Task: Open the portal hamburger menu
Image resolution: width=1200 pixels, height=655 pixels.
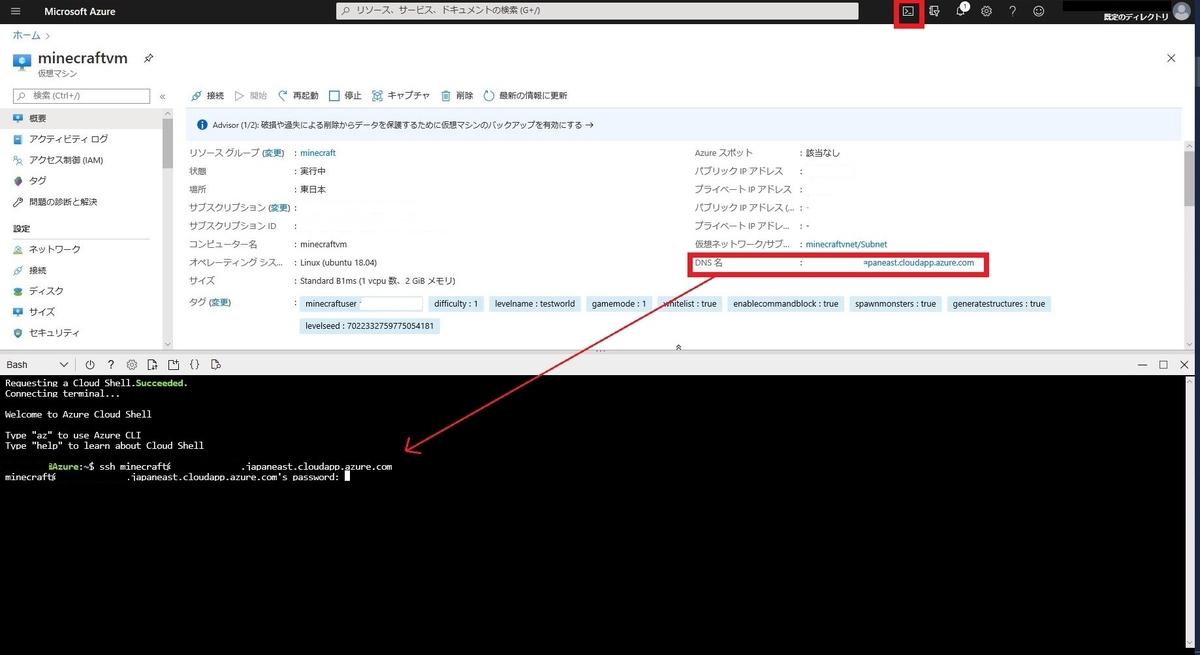Action: (x=15, y=11)
